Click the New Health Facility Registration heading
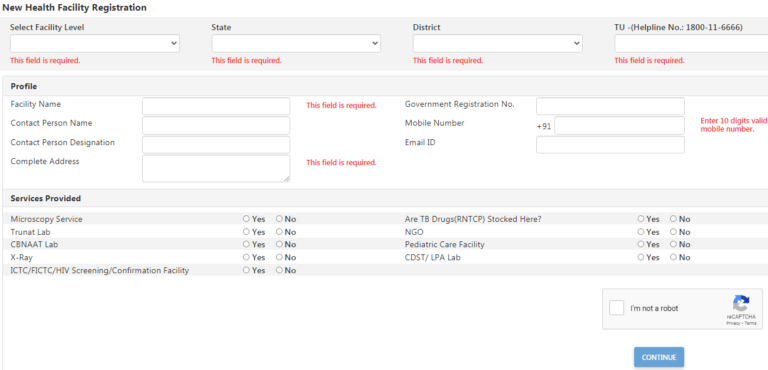The width and height of the screenshot is (768, 370). (x=74, y=8)
